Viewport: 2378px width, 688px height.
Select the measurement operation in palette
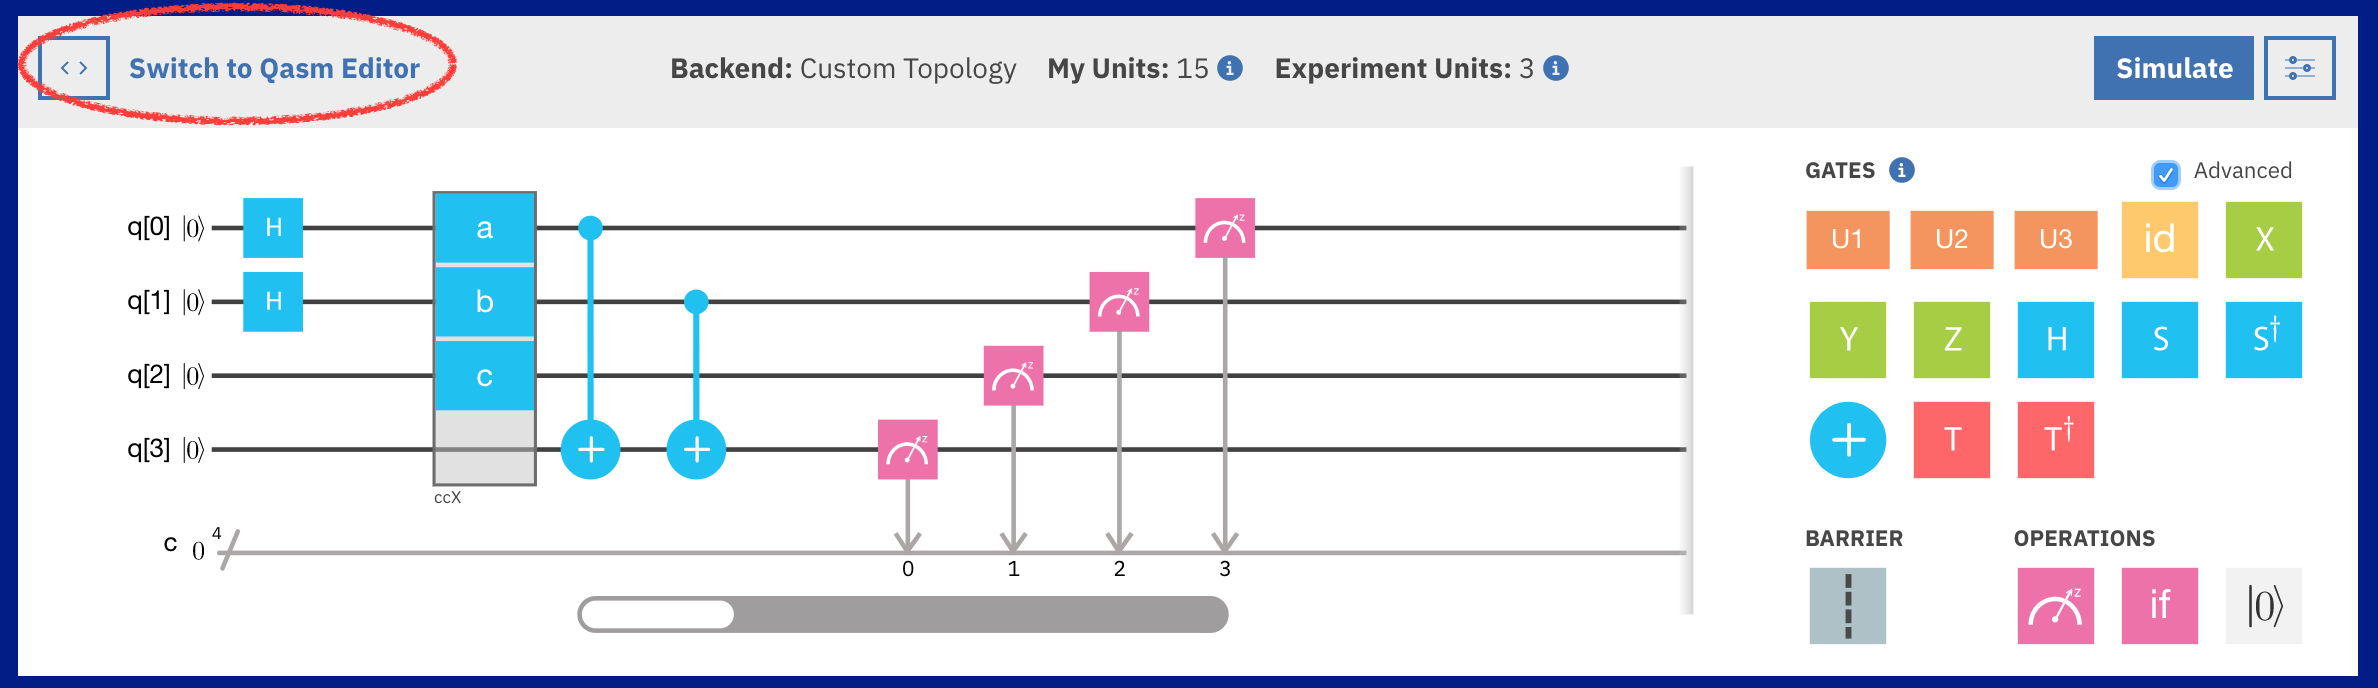(2055, 605)
